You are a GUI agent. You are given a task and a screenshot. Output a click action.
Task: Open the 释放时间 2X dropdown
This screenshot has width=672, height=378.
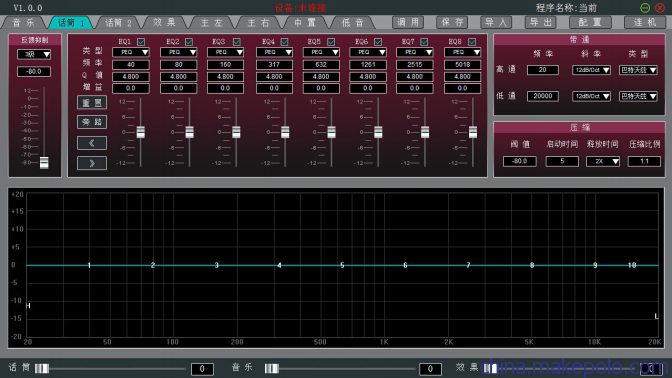(x=603, y=162)
